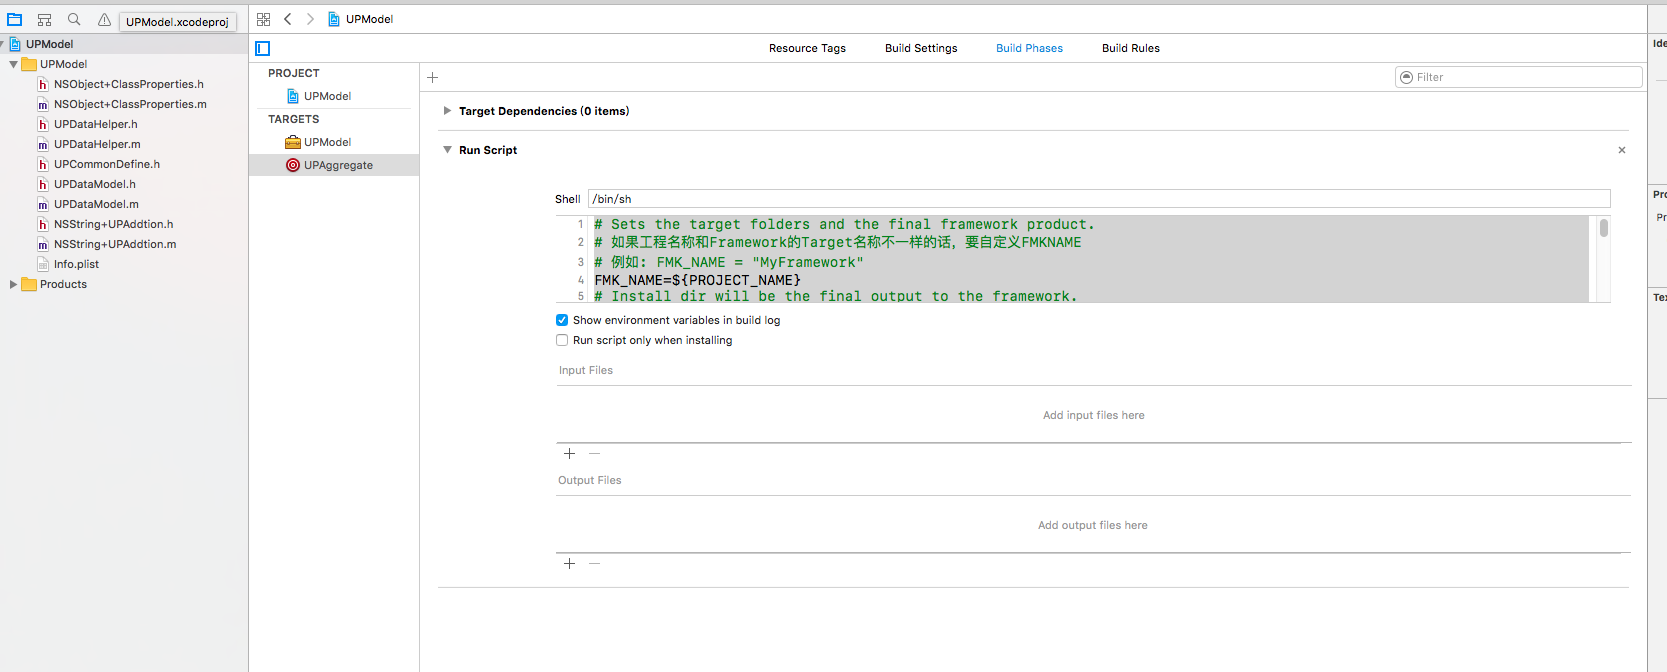Open the find navigator magnifier icon
1667x672 pixels.
[74, 19]
